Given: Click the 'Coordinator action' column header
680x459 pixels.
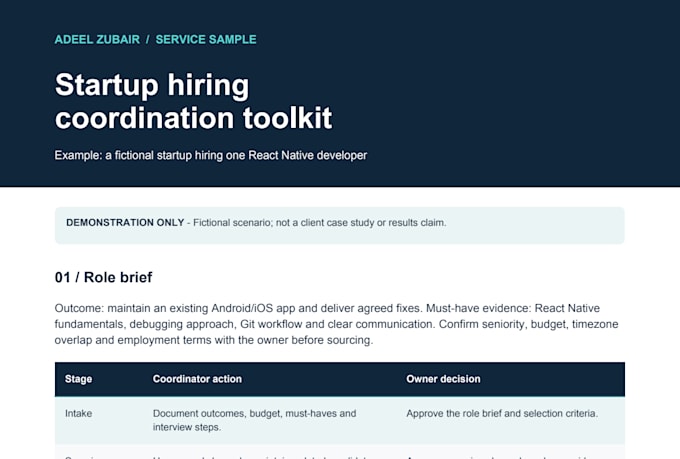Looking at the screenshot, I should [x=197, y=379].
